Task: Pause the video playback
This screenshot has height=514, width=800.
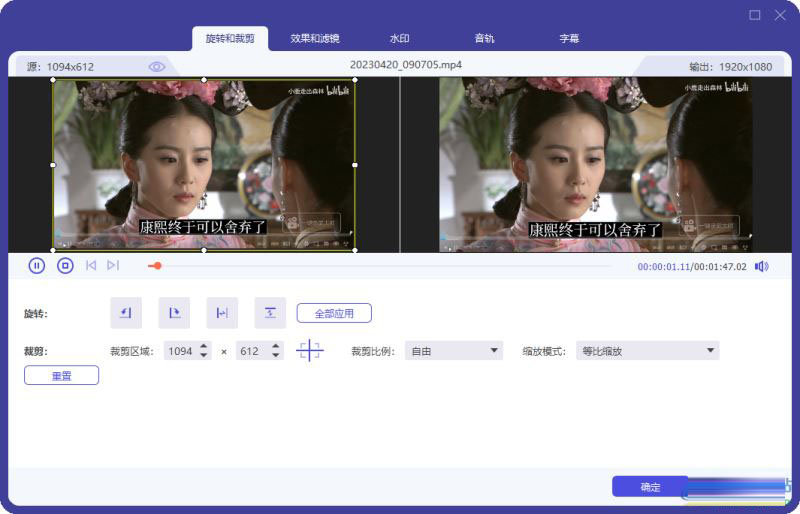Action: pos(37,265)
